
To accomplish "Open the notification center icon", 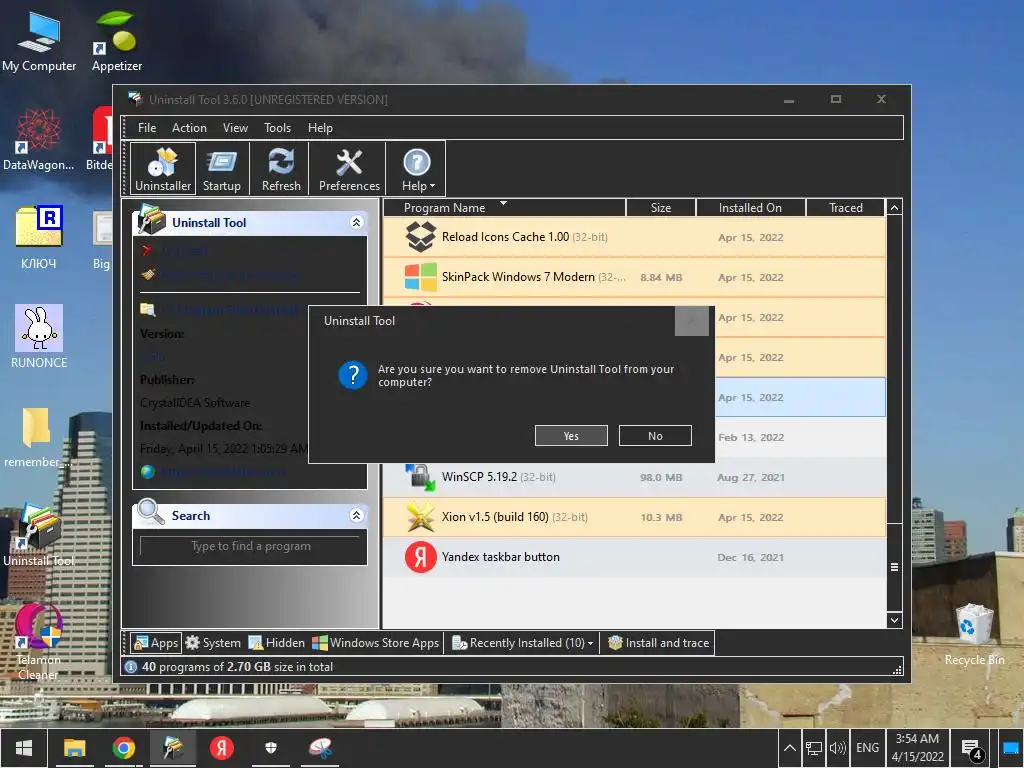I will (971, 749).
